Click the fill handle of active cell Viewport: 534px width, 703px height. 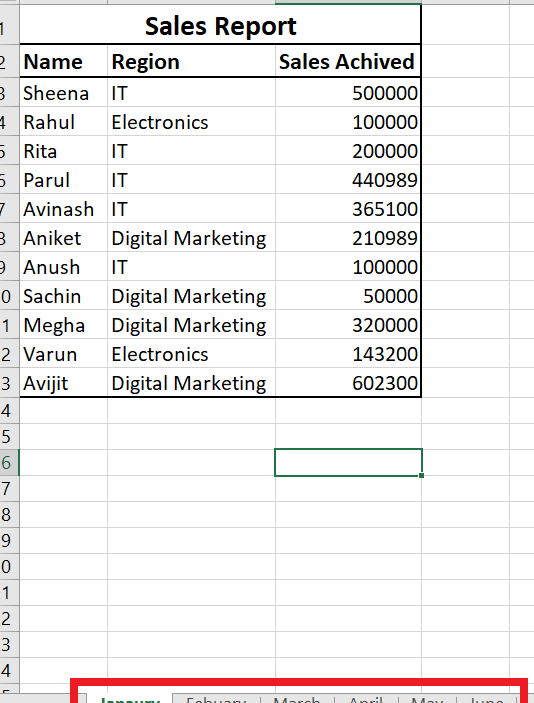421,475
